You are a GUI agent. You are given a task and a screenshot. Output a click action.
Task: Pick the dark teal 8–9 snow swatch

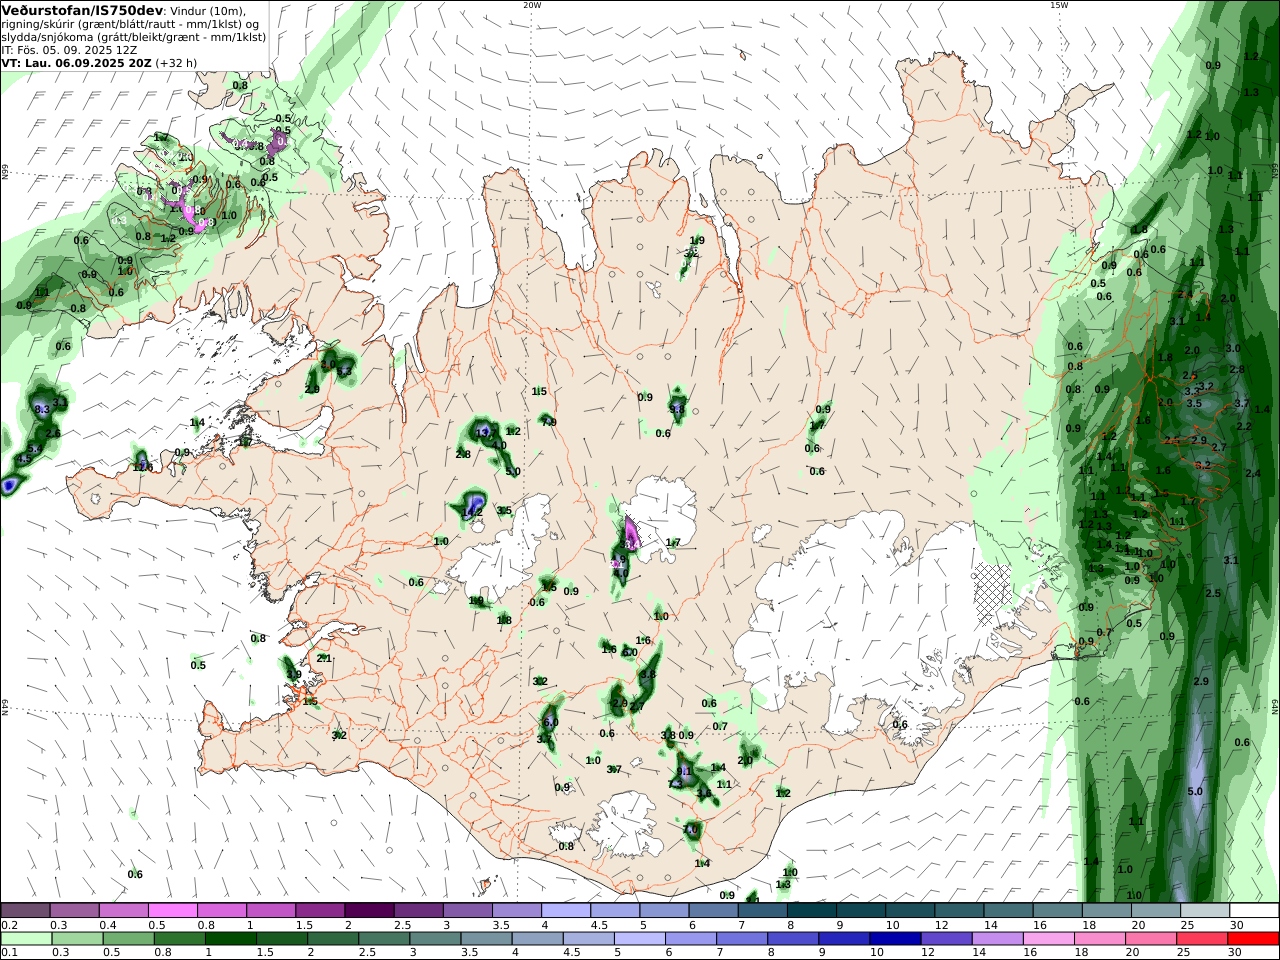point(812,911)
